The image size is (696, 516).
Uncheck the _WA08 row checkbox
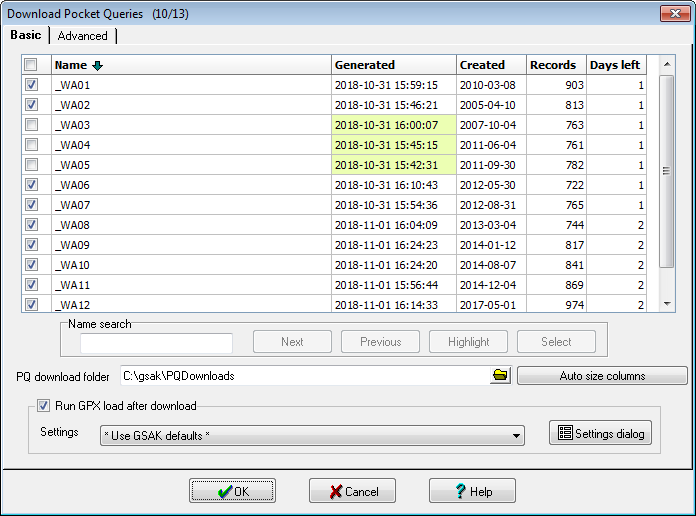[x=31, y=224]
